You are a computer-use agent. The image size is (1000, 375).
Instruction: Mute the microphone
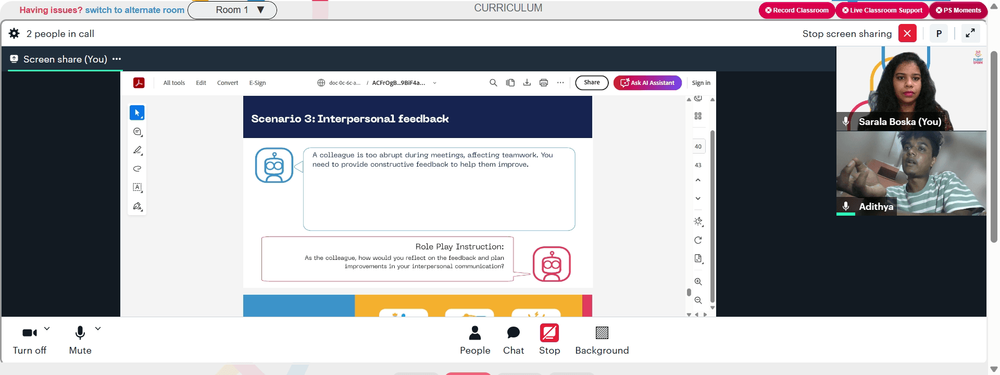click(80, 340)
